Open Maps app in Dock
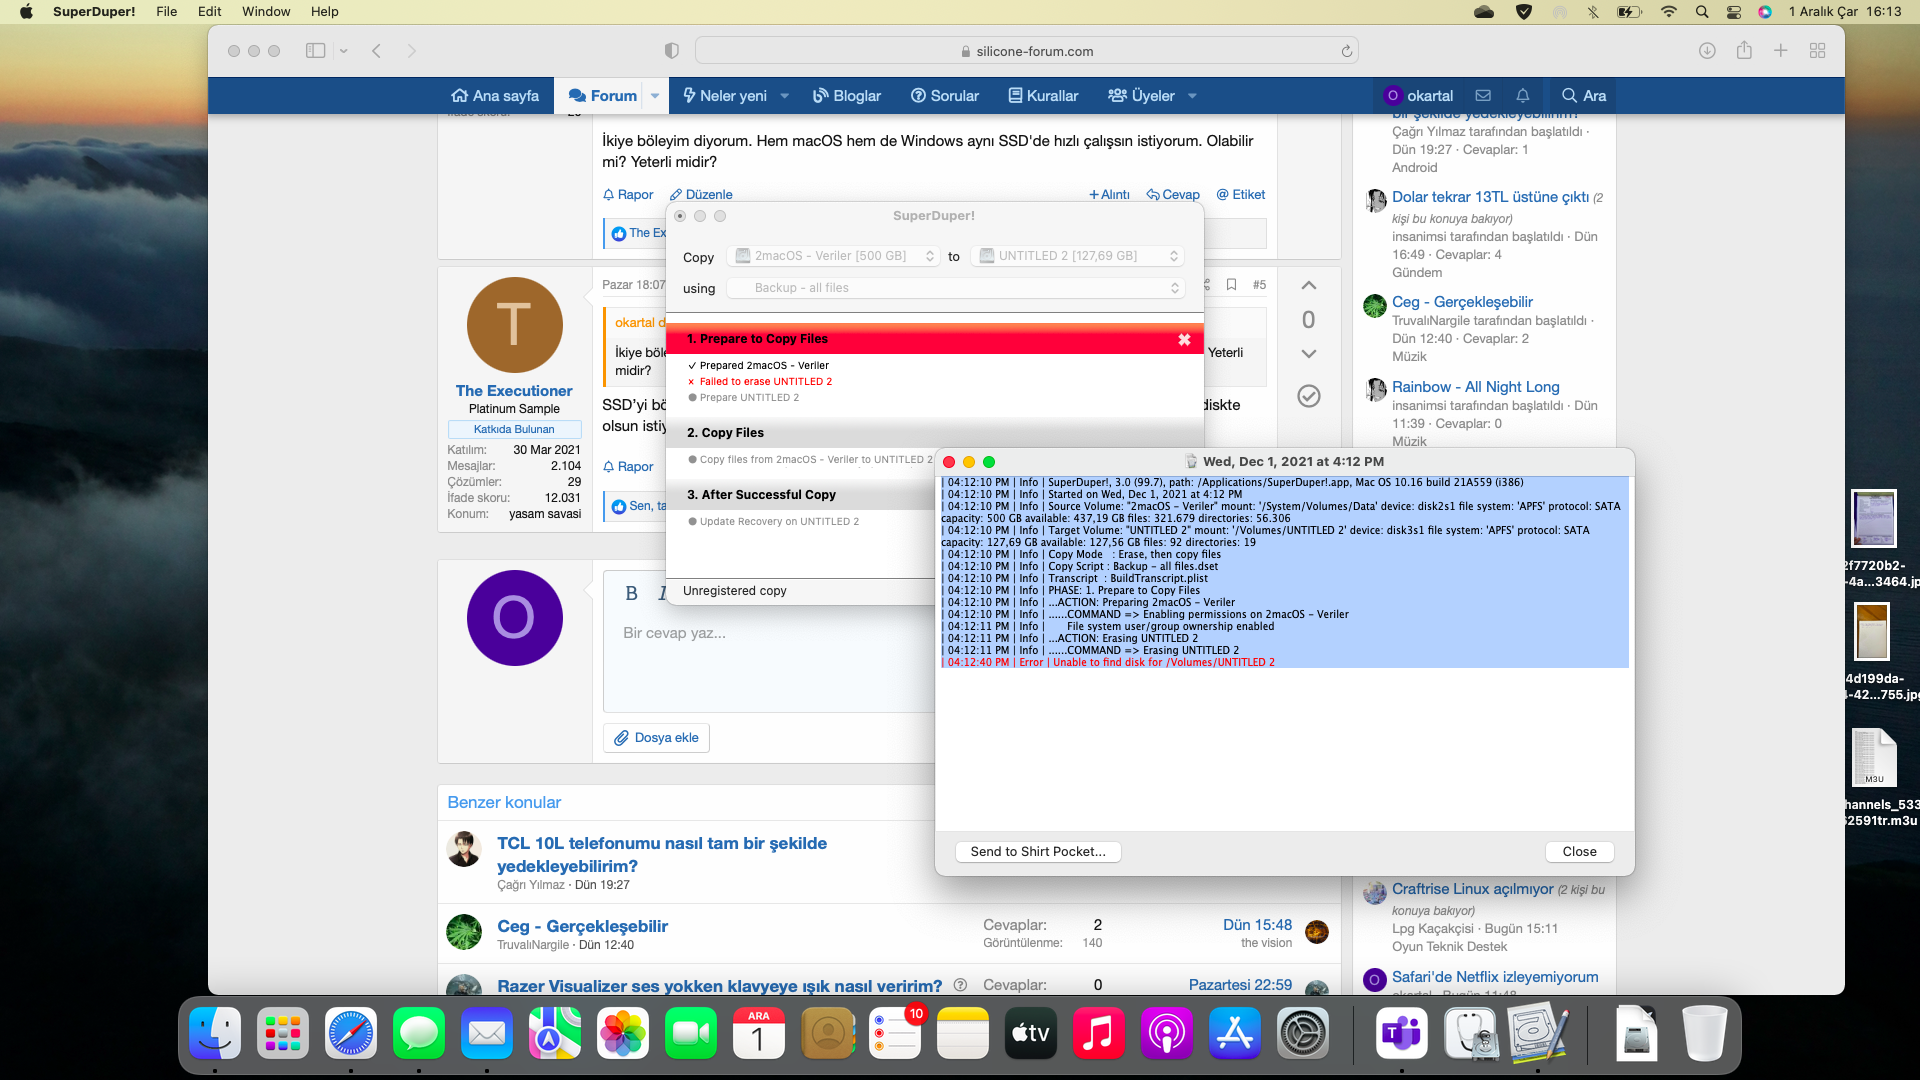The image size is (1920, 1080). click(555, 1033)
